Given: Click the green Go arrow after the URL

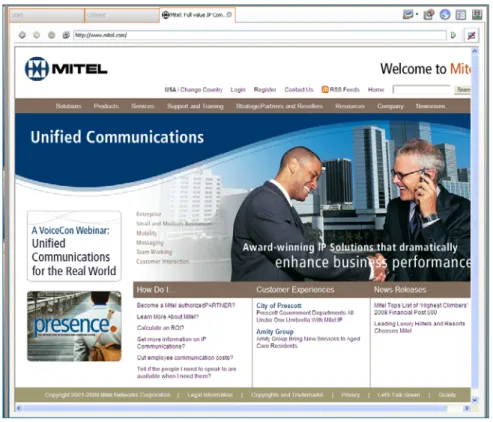Looking at the screenshot, I should [x=453, y=35].
